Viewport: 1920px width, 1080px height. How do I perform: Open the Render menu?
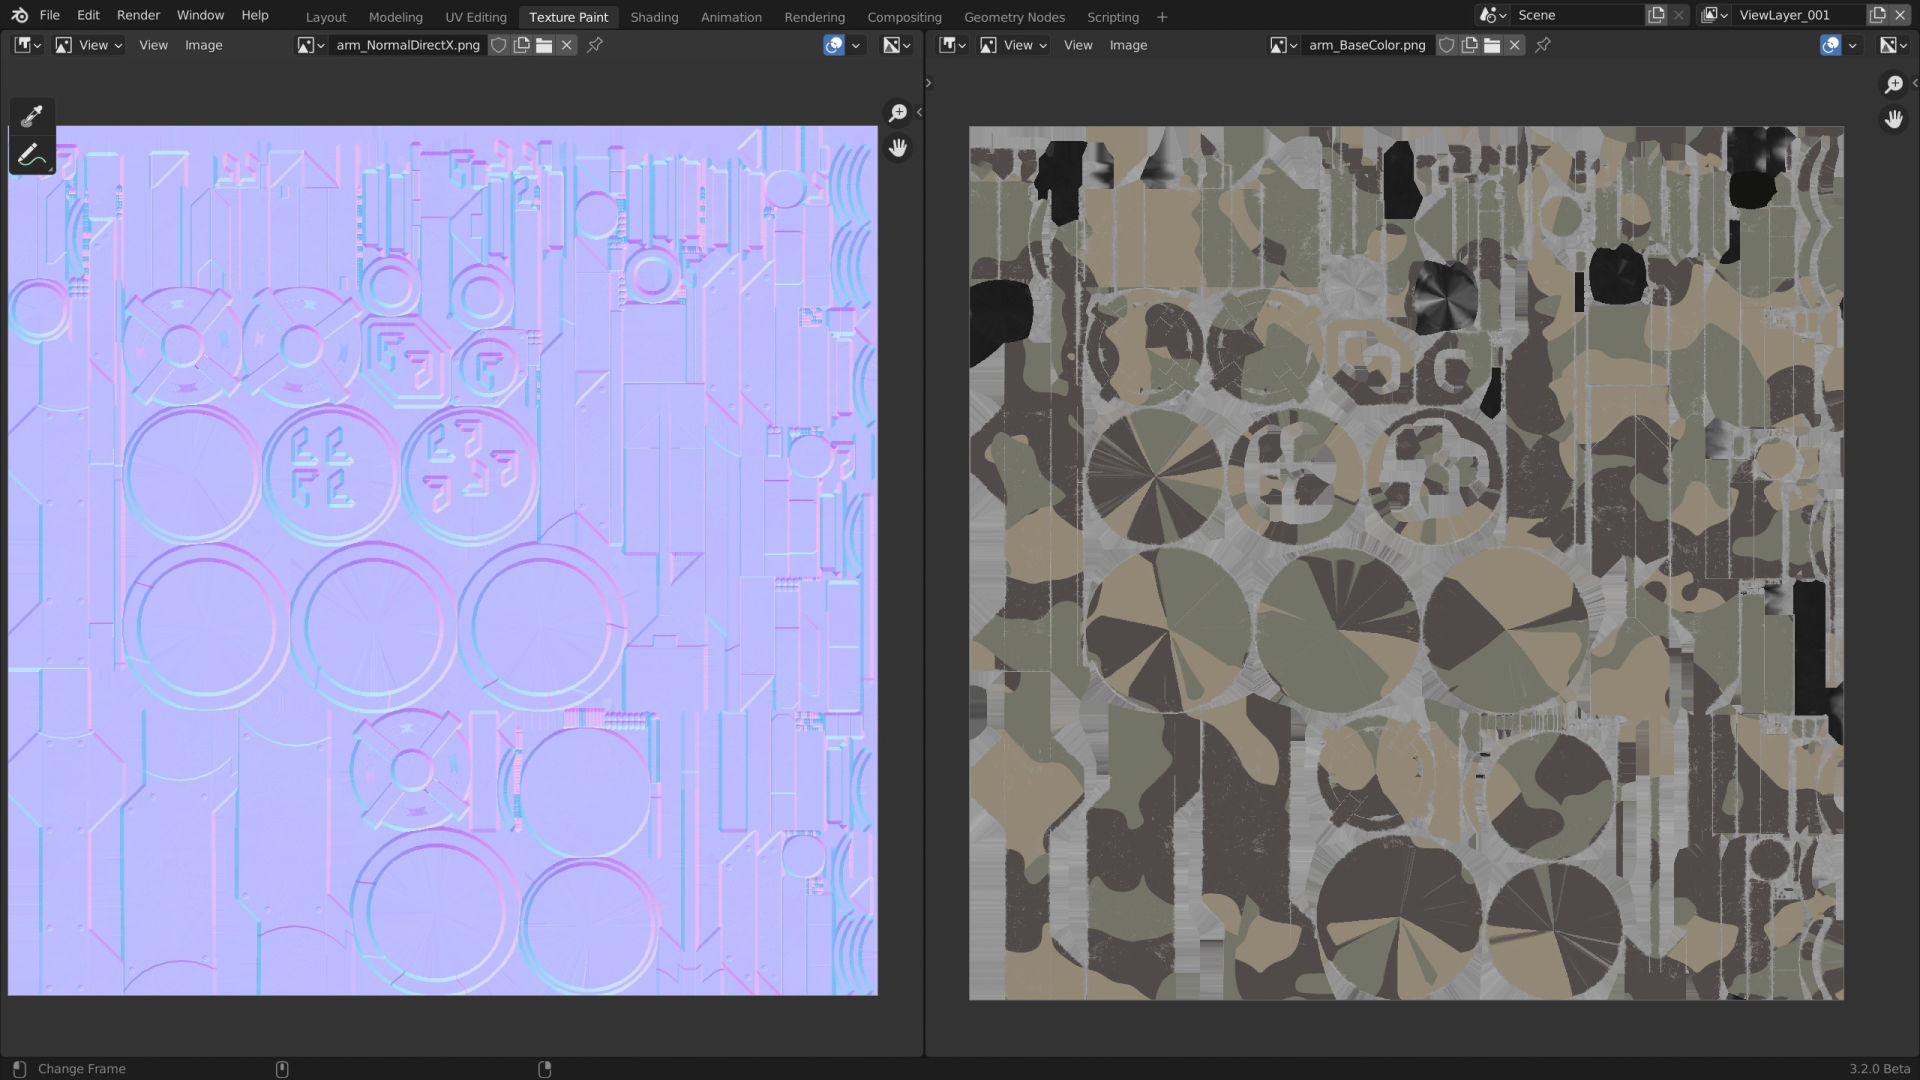click(138, 15)
